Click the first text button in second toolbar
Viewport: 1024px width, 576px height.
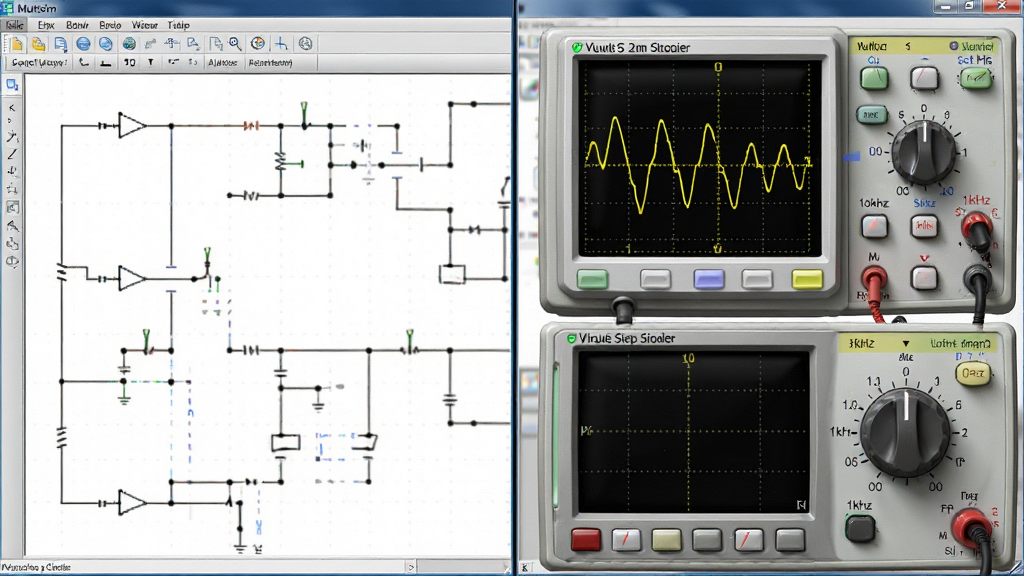(x=39, y=63)
